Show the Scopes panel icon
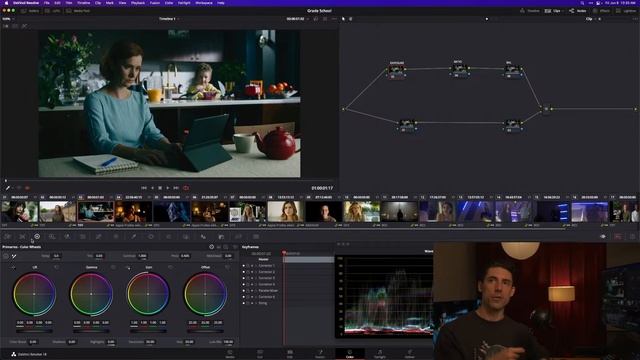640x360 pixels. click(x=618, y=237)
